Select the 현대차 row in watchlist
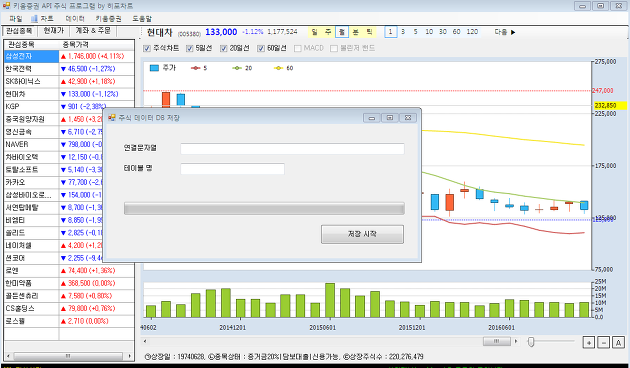Viewport: 630px width, 368px height. [x=69, y=94]
